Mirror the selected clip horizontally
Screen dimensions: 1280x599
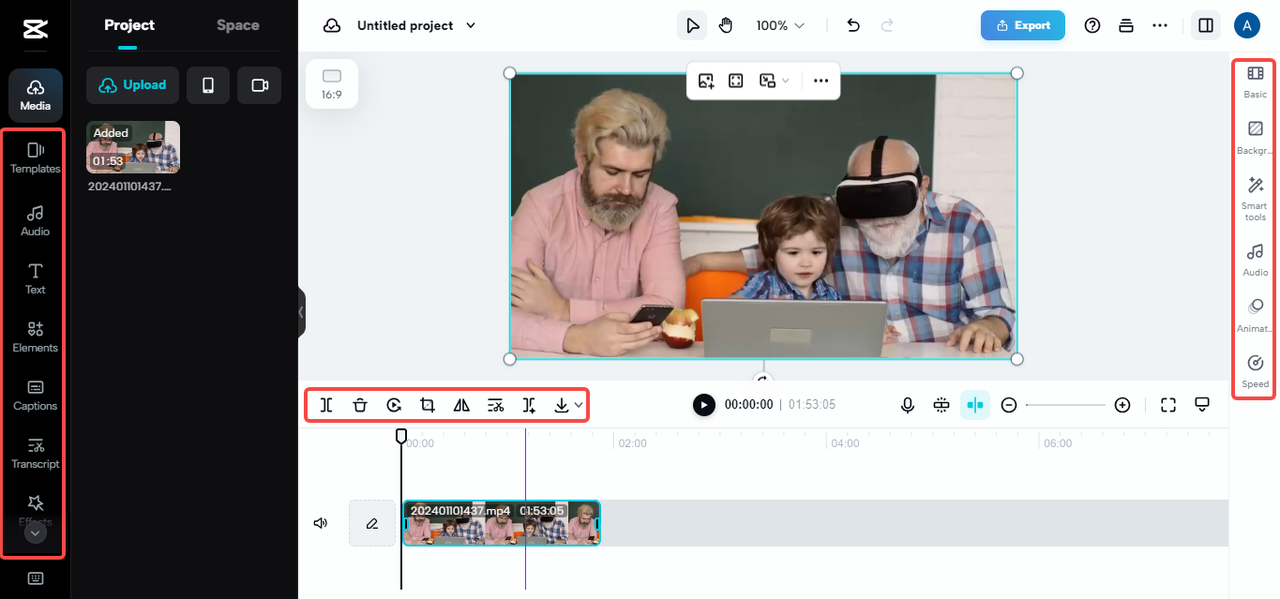[x=461, y=405]
